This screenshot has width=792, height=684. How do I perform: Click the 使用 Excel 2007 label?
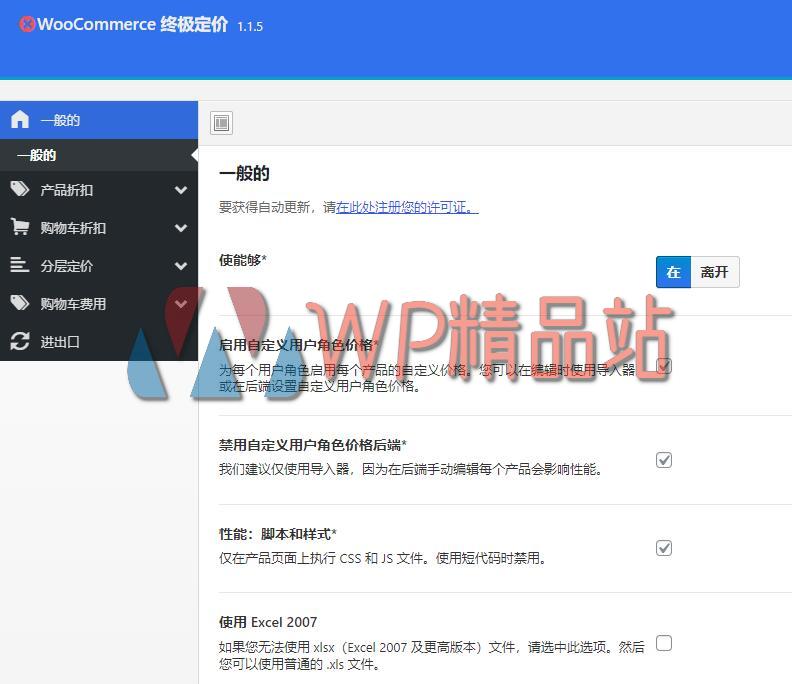268,622
